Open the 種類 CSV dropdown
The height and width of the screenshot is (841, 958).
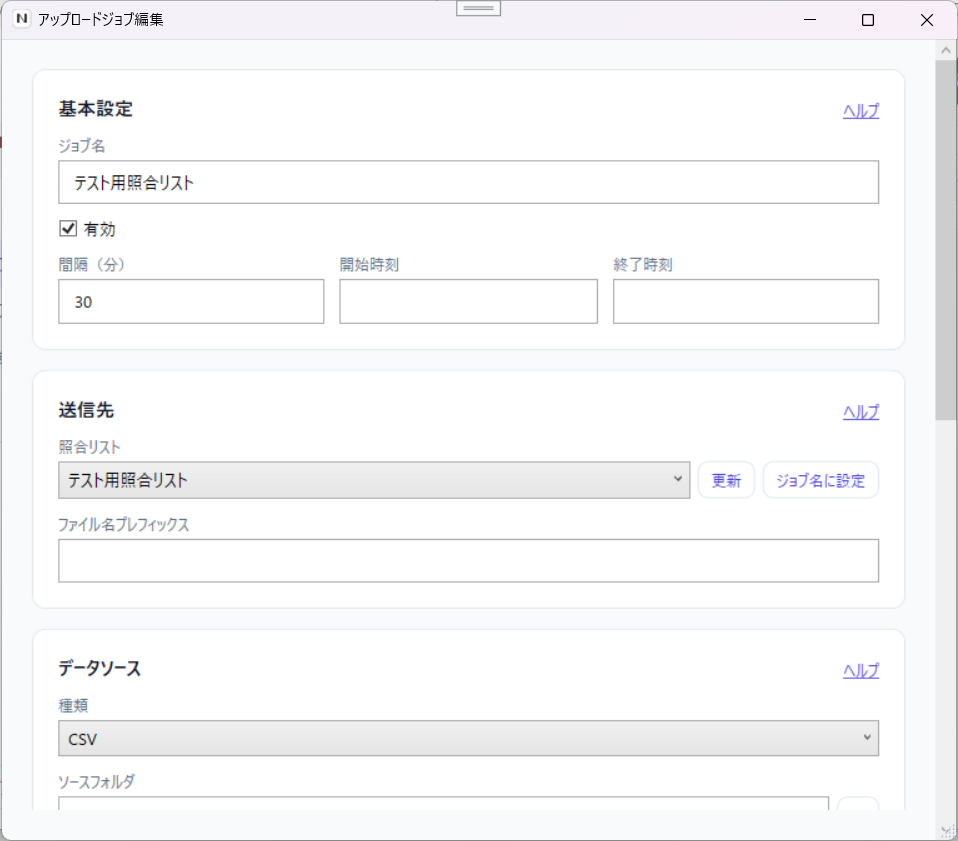pos(469,738)
